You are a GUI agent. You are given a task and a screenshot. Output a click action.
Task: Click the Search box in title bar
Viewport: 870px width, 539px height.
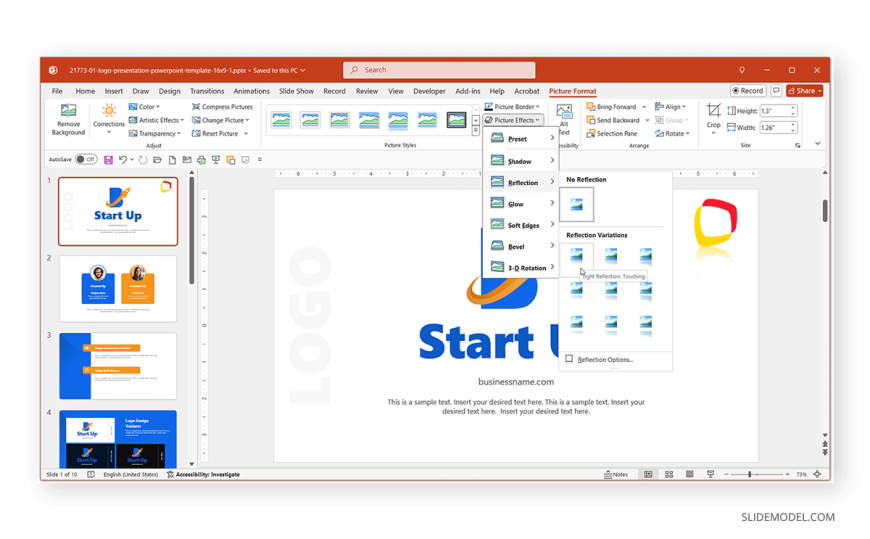439,70
